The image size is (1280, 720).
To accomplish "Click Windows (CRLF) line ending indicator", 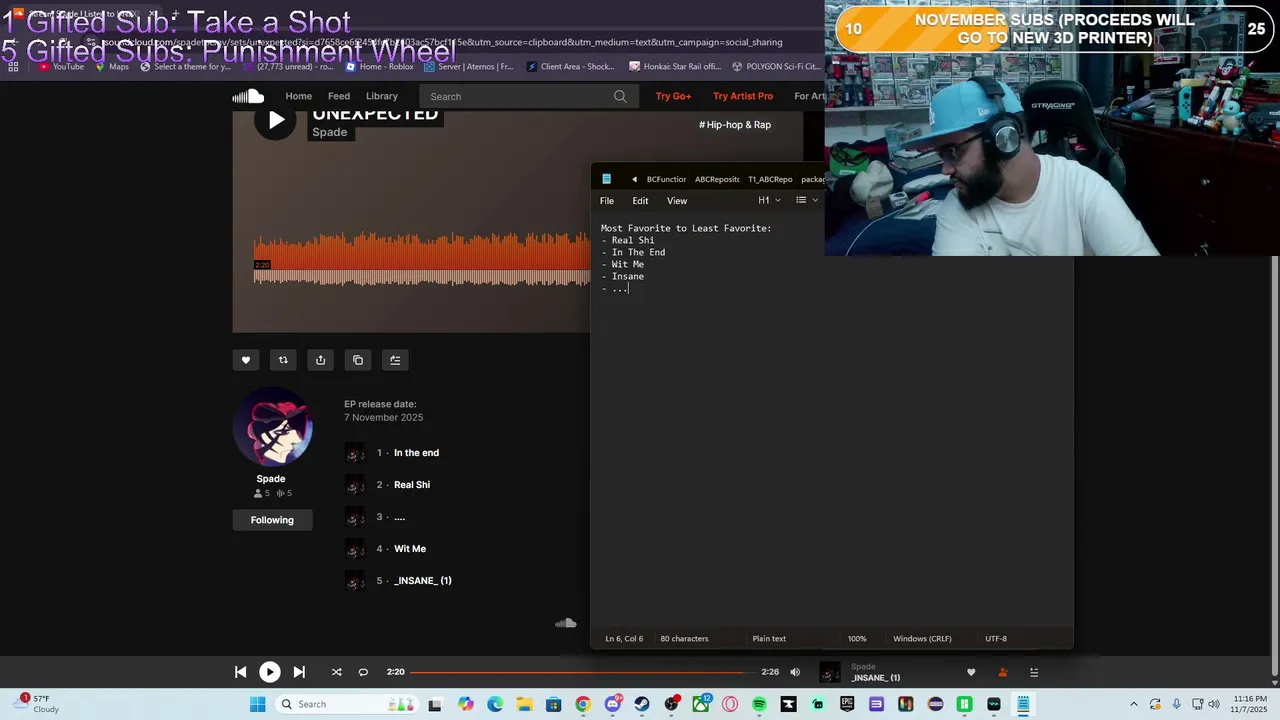I will click(x=922, y=638).
